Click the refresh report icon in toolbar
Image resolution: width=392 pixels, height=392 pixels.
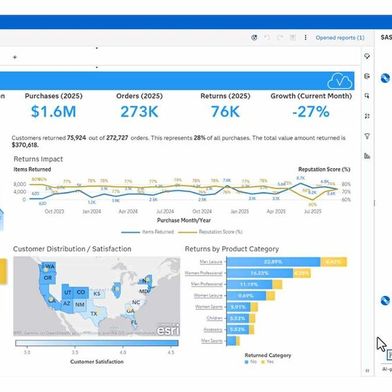pyautogui.click(x=254, y=38)
